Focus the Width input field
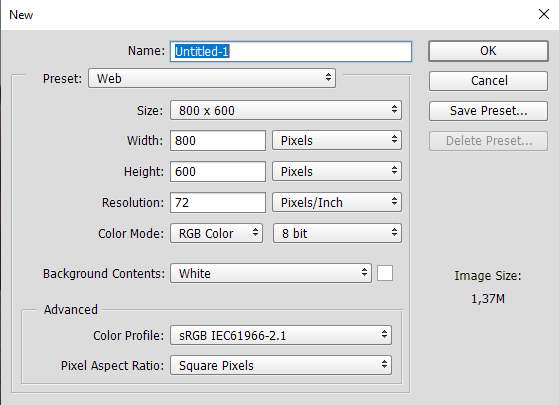The image size is (559, 405). click(218, 140)
